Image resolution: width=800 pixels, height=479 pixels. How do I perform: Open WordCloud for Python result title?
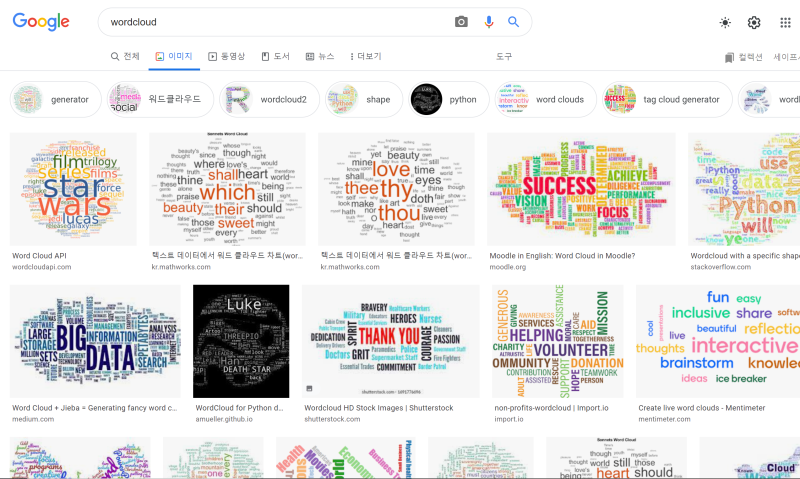click(239, 408)
